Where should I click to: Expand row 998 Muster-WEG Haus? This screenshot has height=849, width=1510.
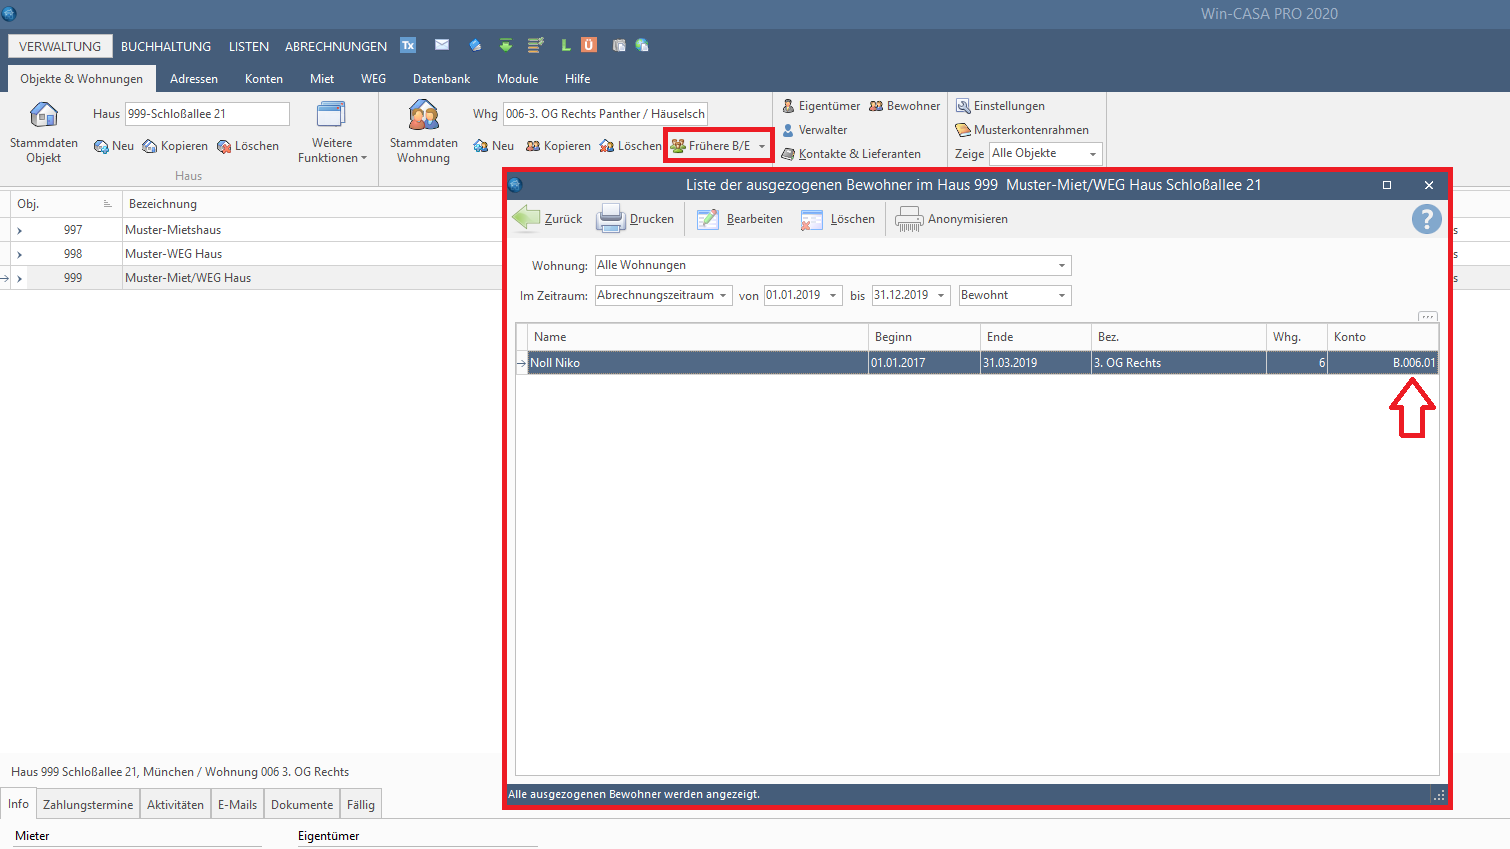pyautogui.click(x=19, y=254)
